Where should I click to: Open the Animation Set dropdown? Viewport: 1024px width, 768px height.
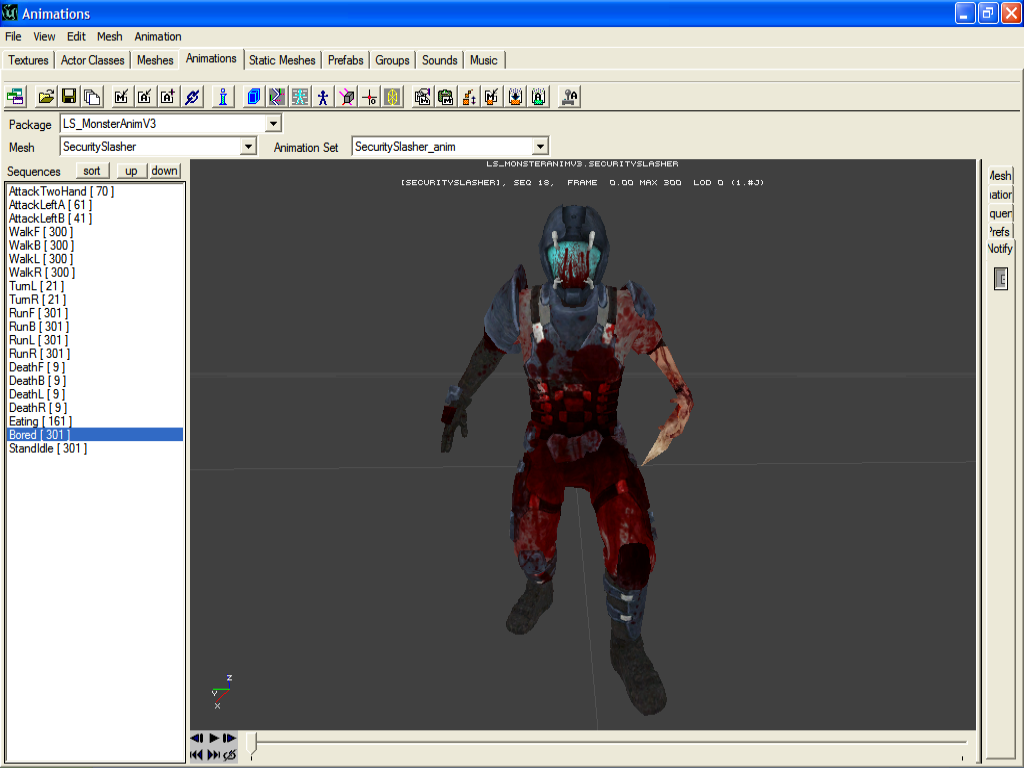click(540, 147)
